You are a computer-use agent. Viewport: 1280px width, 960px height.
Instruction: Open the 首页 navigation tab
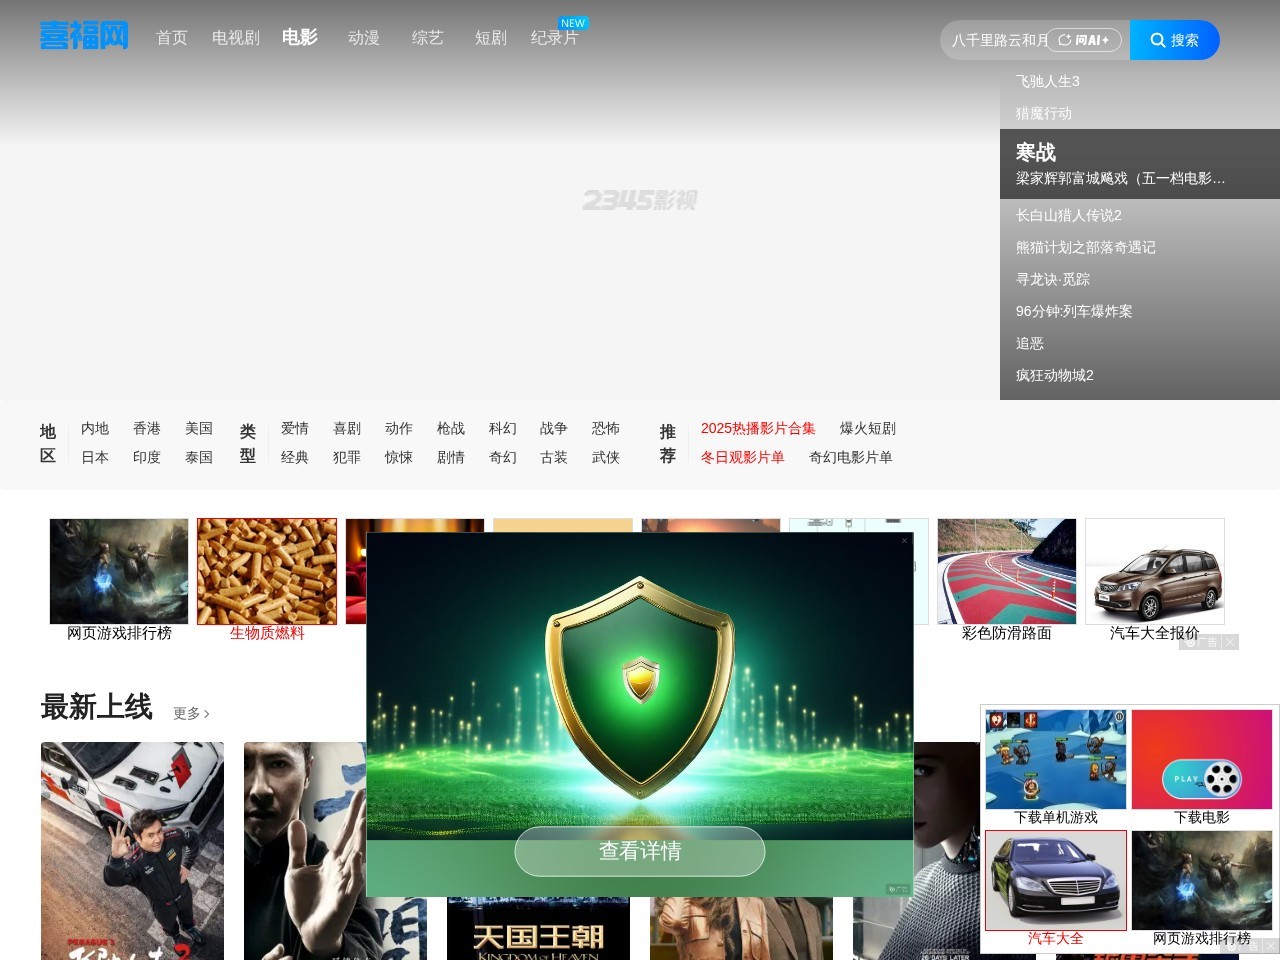tap(172, 38)
